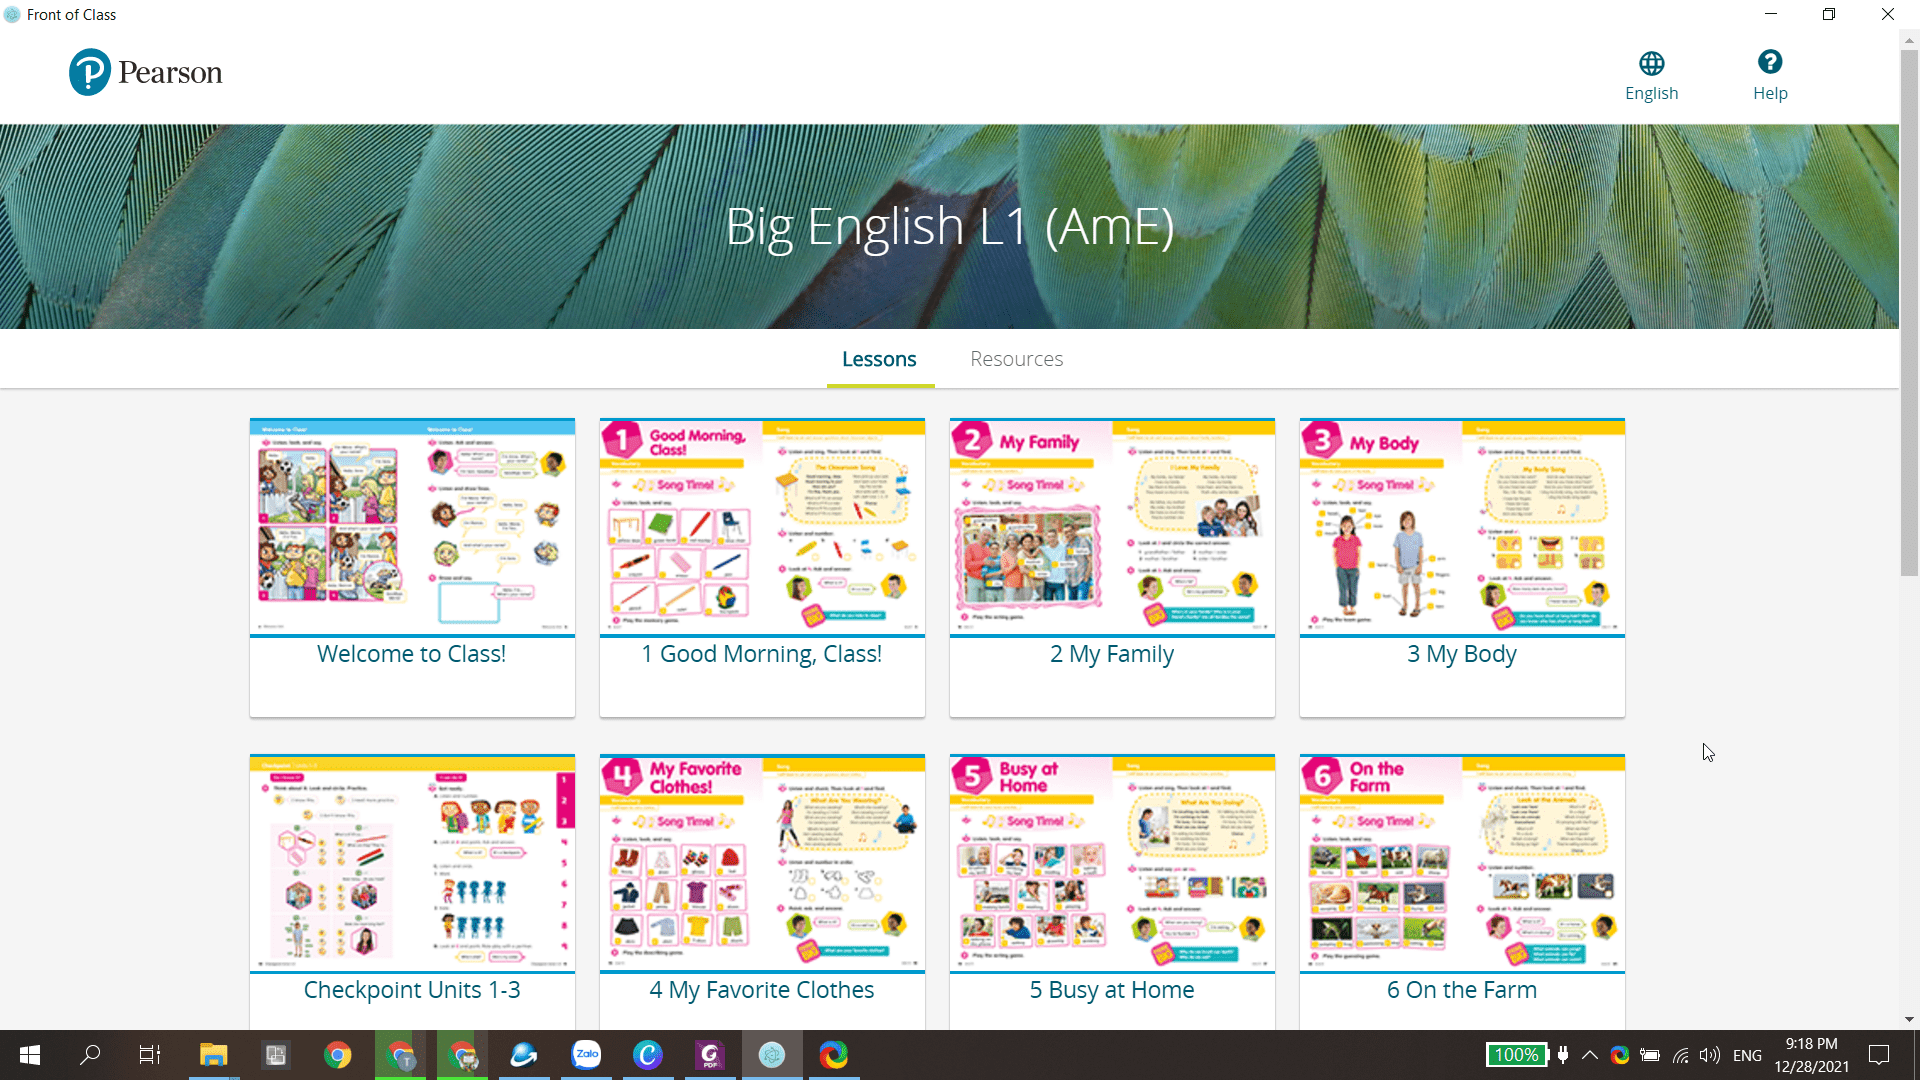
Task: Open Google Chrome from the taskbar
Action: coord(337,1055)
